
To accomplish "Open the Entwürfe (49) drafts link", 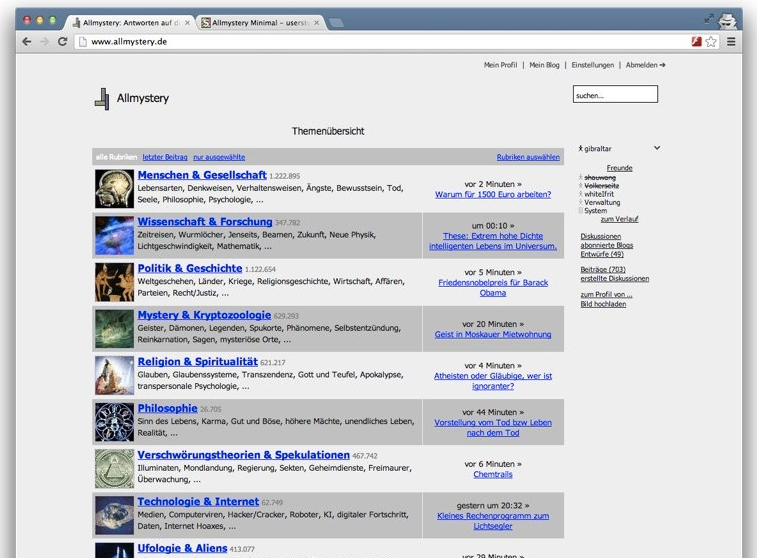I will click(602, 255).
